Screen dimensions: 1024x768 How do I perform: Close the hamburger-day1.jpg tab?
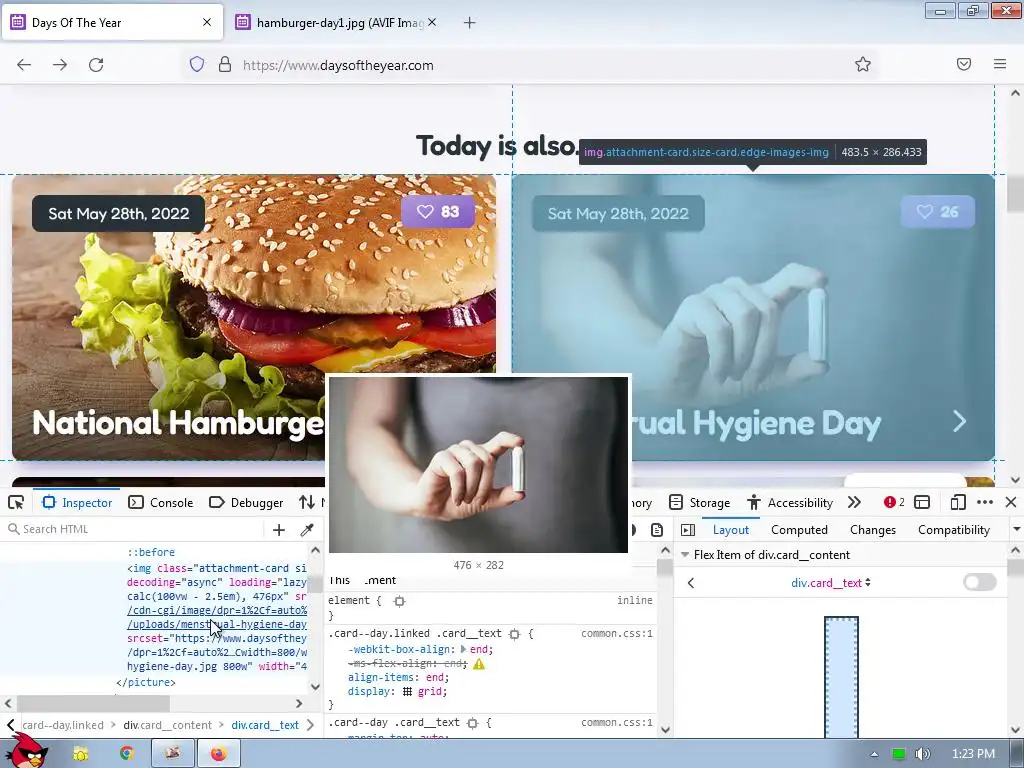432,22
